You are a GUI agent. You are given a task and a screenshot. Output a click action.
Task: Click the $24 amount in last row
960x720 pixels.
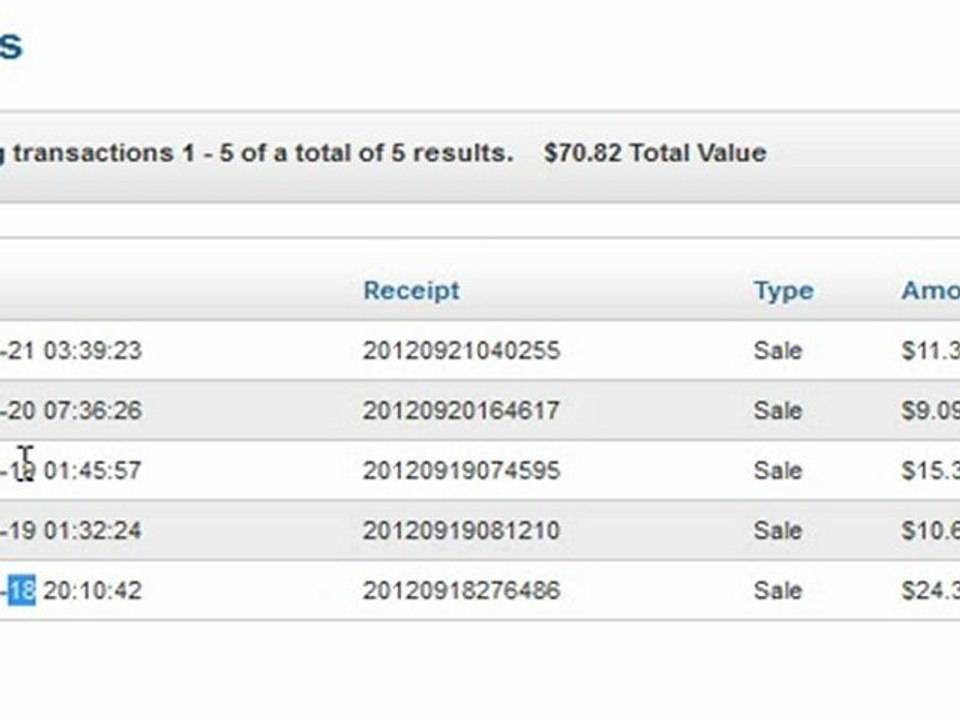pyautogui.click(x=931, y=590)
